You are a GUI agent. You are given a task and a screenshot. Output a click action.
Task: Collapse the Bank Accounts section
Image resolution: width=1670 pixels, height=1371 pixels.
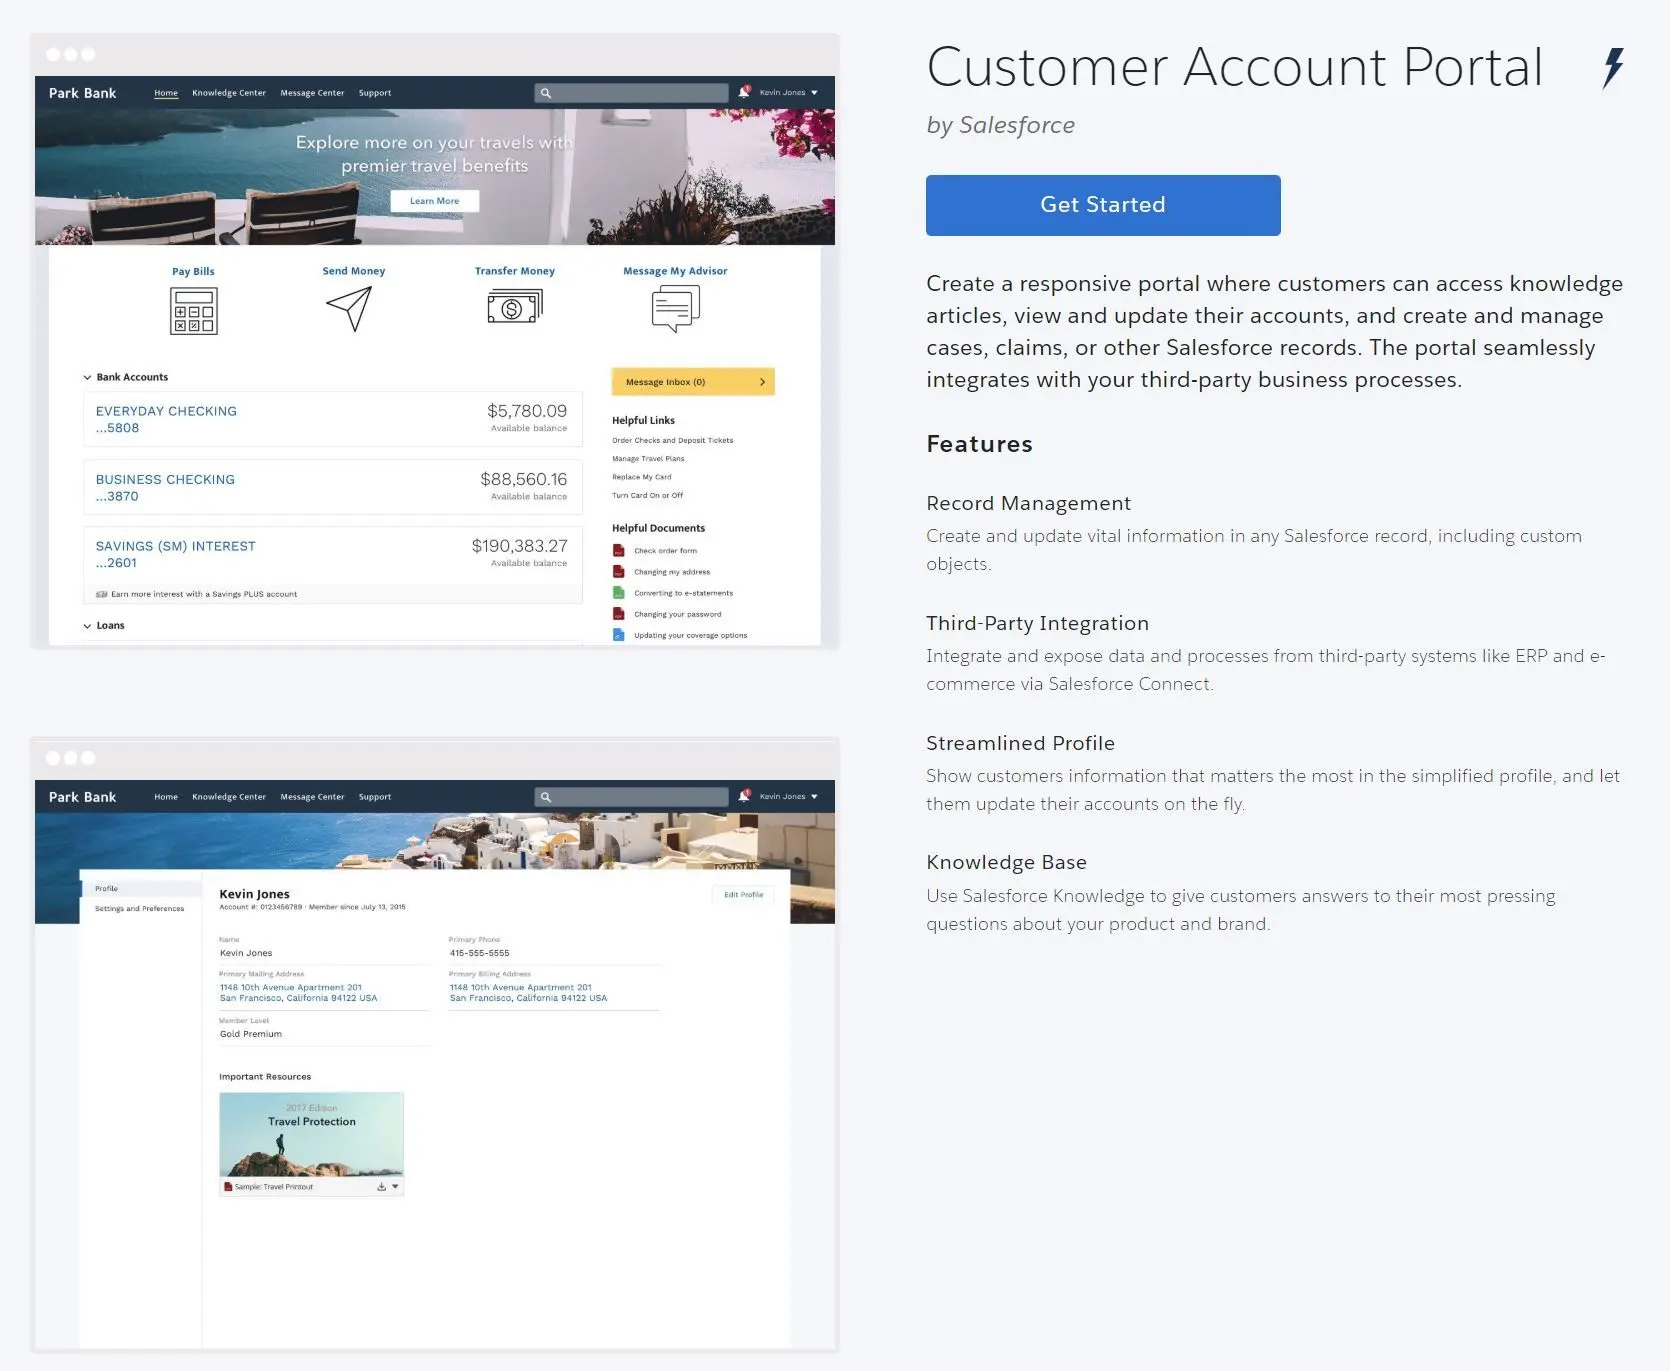click(87, 378)
